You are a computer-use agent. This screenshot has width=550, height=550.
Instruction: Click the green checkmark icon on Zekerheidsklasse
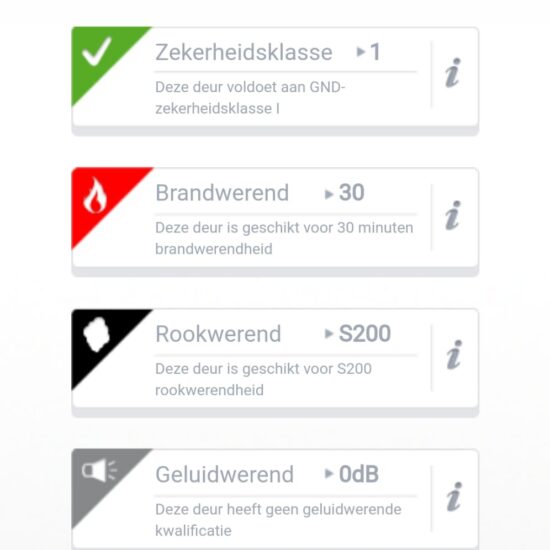click(96, 52)
